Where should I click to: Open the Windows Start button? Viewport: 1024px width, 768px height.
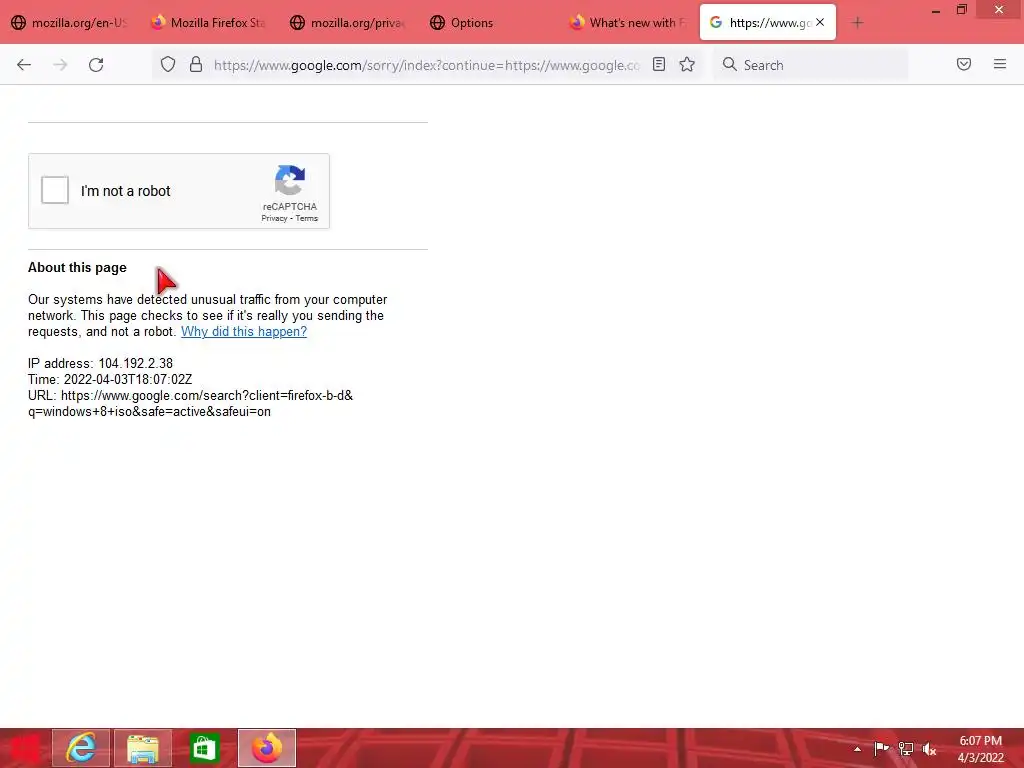click(24, 748)
